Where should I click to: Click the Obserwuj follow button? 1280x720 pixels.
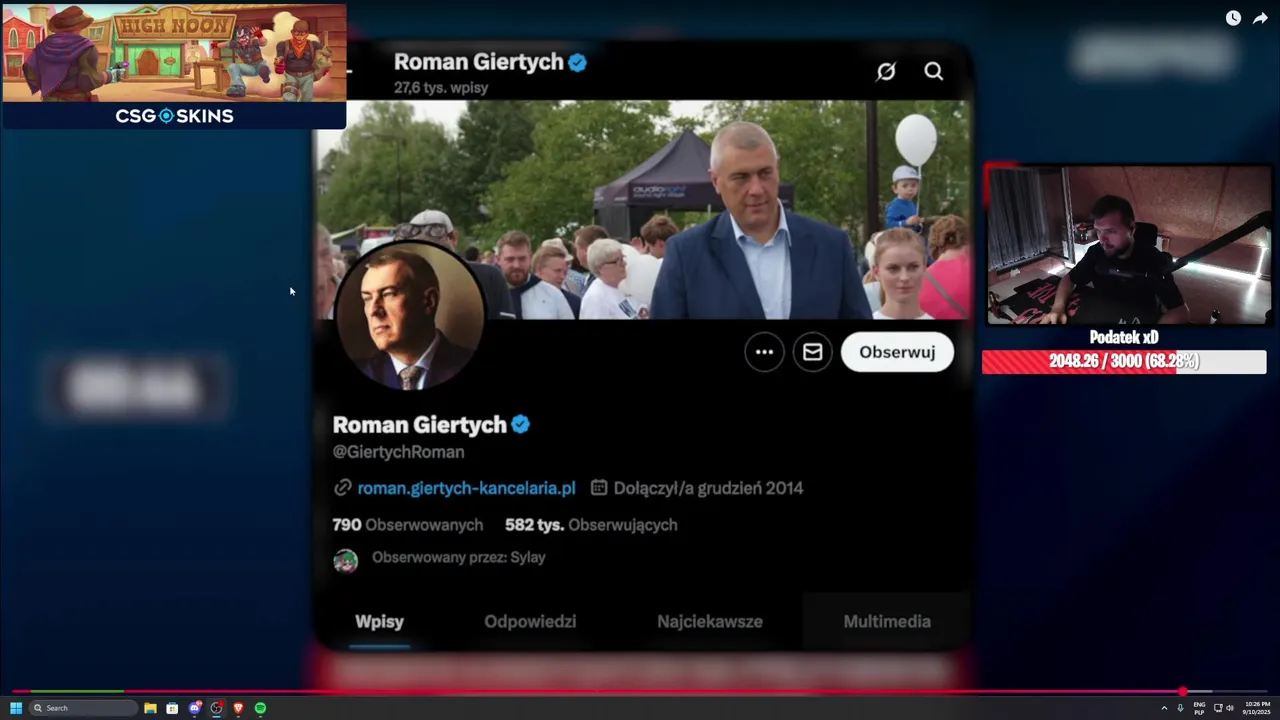coord(897,352)
